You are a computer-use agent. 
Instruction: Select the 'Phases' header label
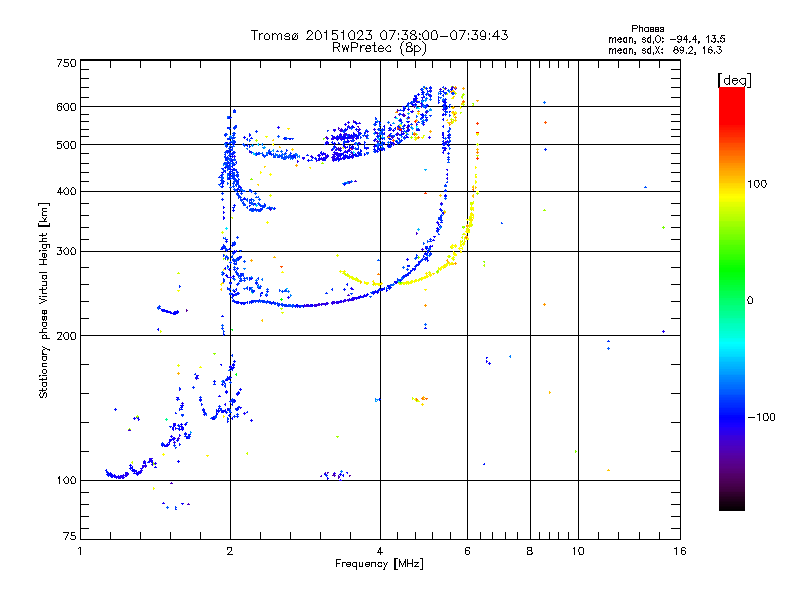pos(647,29)
